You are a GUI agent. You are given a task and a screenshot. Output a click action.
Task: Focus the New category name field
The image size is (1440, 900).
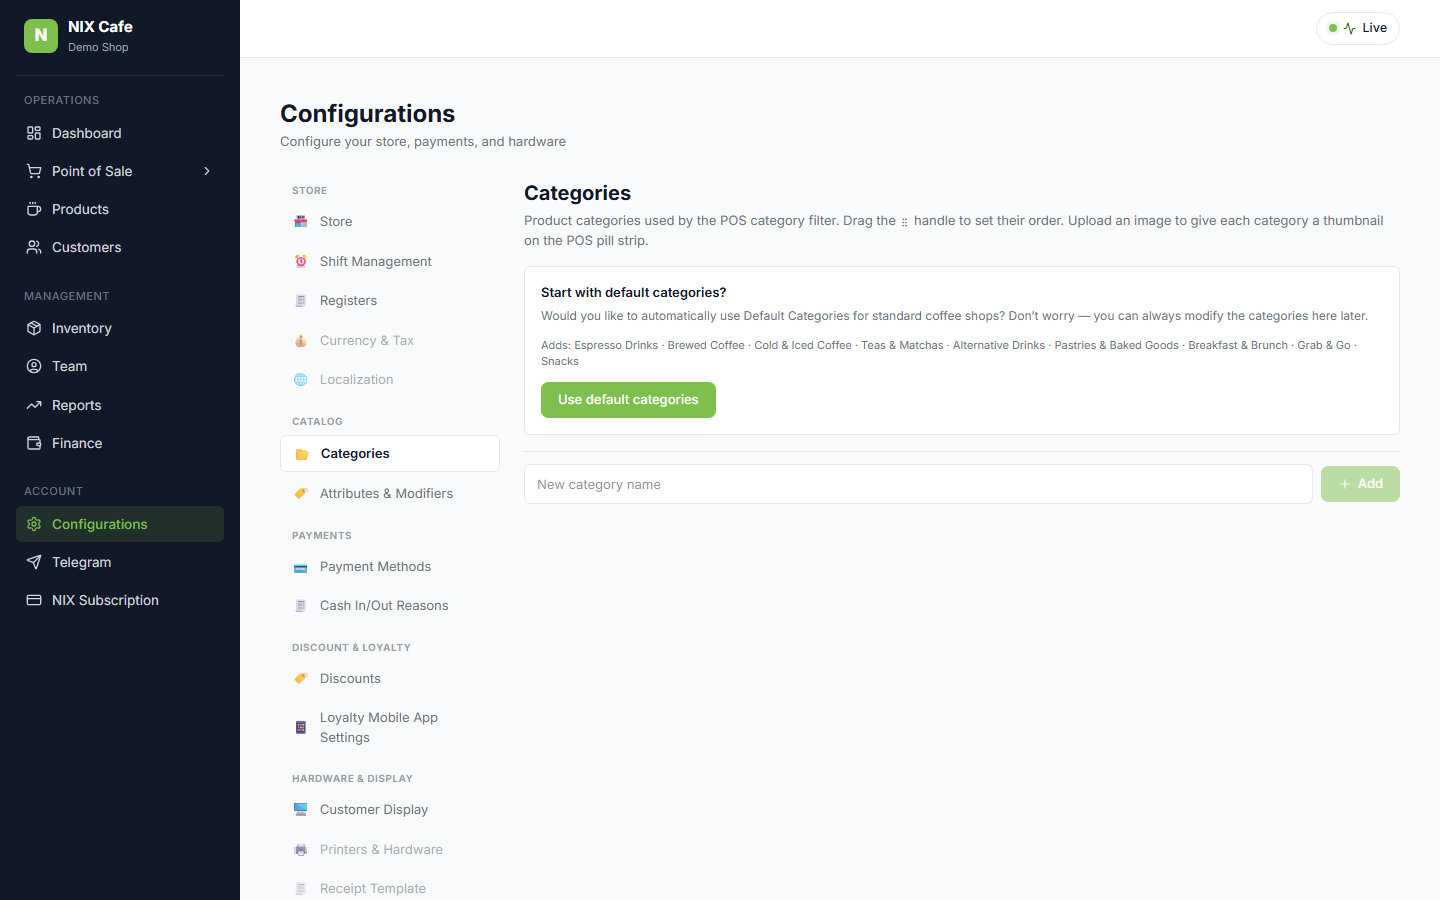coord(918,484)
